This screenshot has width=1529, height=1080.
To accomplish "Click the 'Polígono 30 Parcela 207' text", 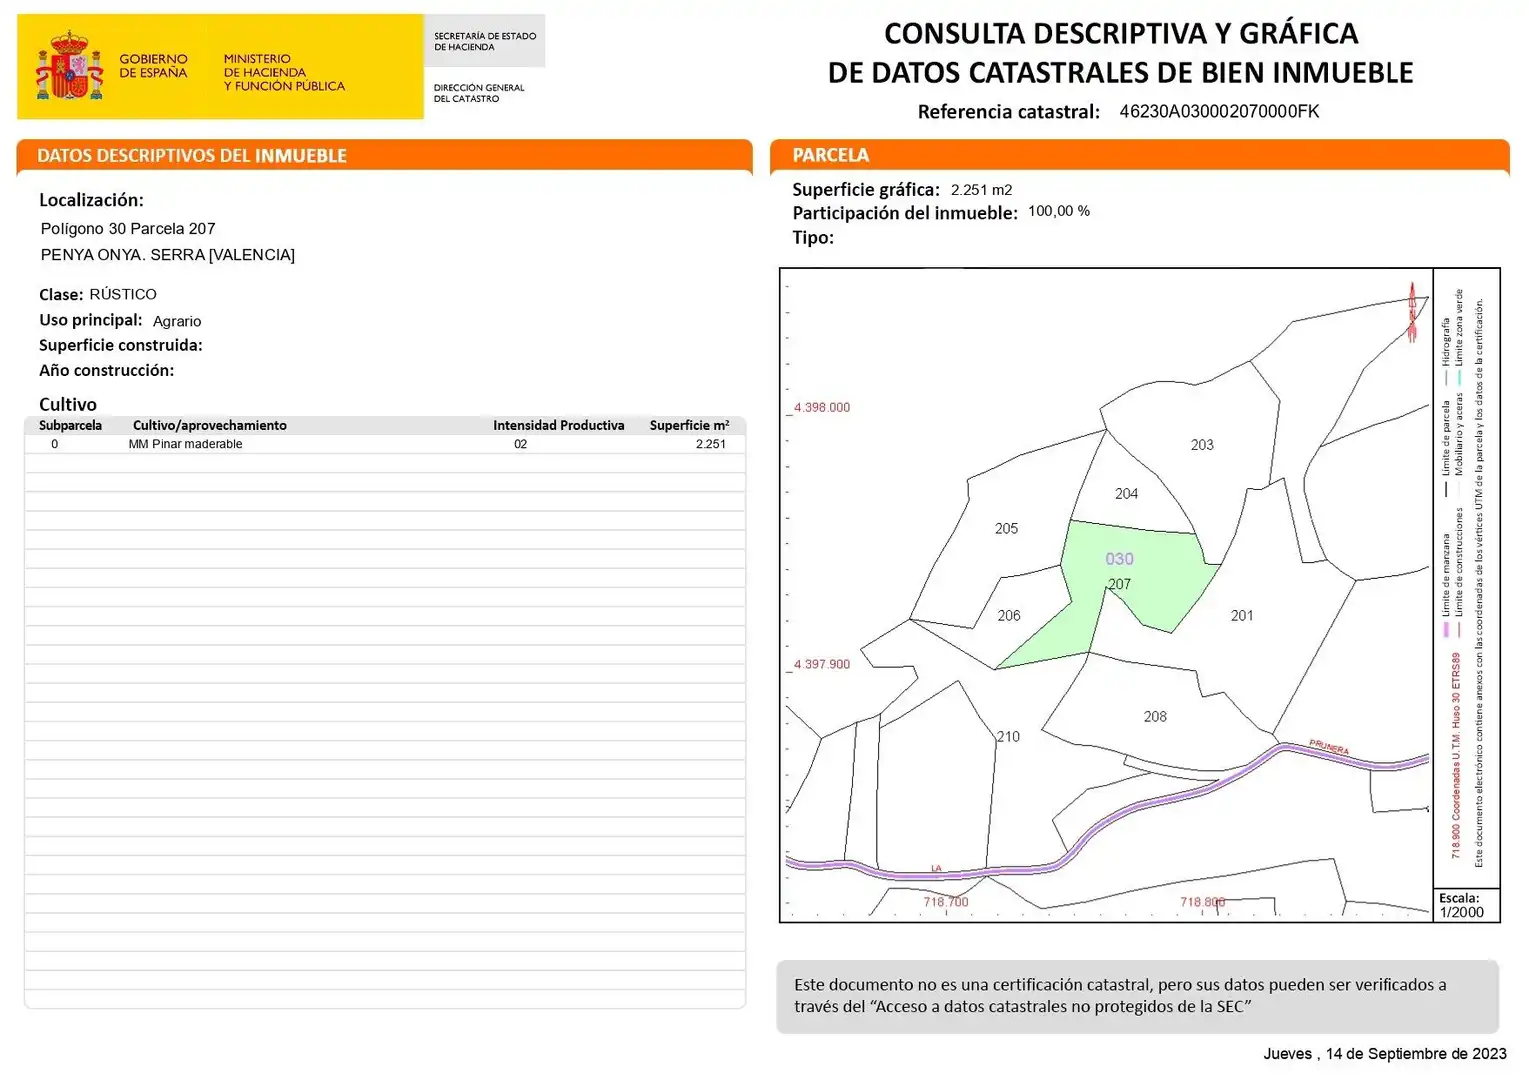I will point(128,229).
